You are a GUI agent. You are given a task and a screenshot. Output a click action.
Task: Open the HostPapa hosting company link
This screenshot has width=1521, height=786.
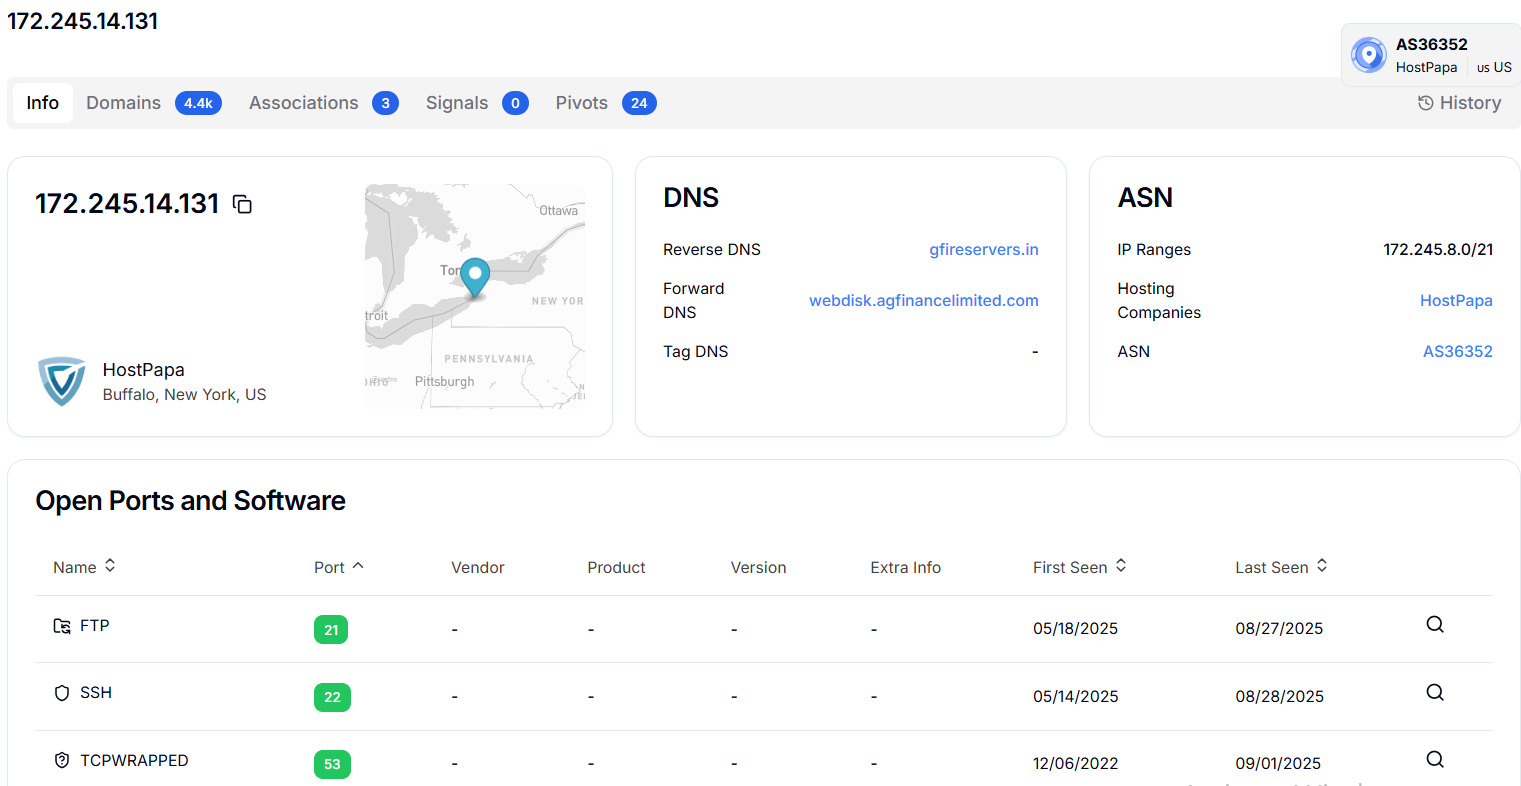[1456, 301]
